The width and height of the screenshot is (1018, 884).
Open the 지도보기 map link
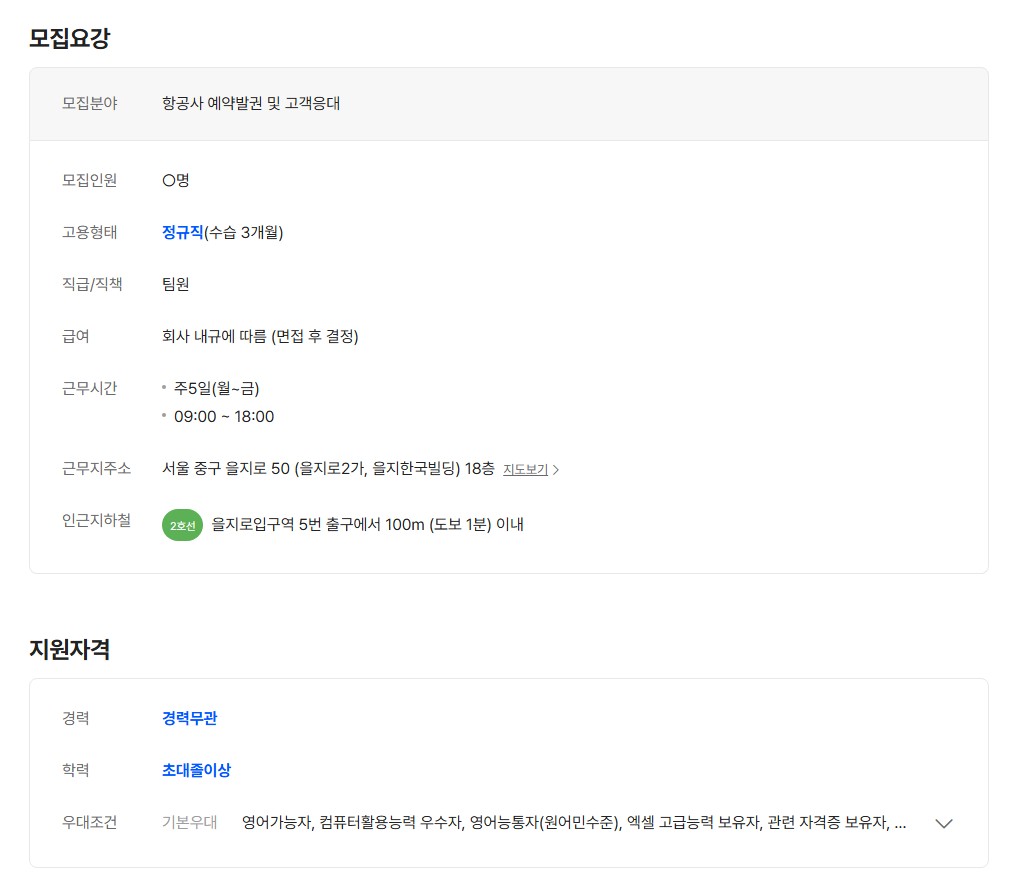(x=525, y=469)
